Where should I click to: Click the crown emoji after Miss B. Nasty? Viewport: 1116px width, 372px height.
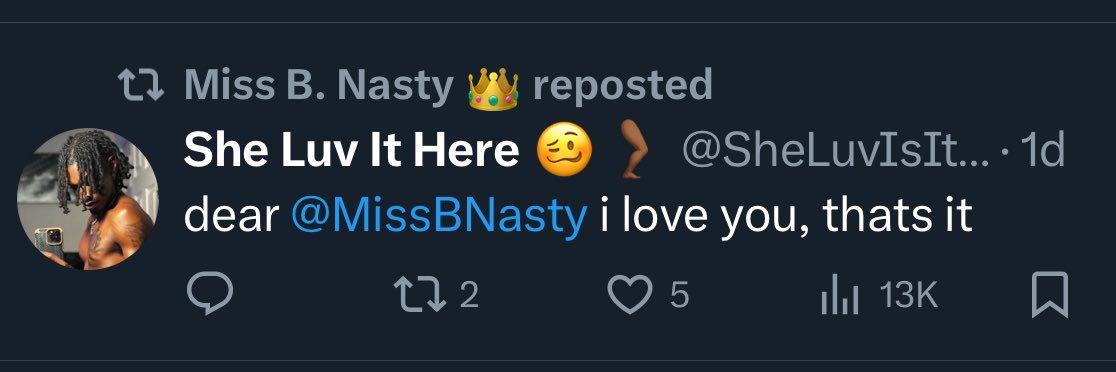click(493, 88)
